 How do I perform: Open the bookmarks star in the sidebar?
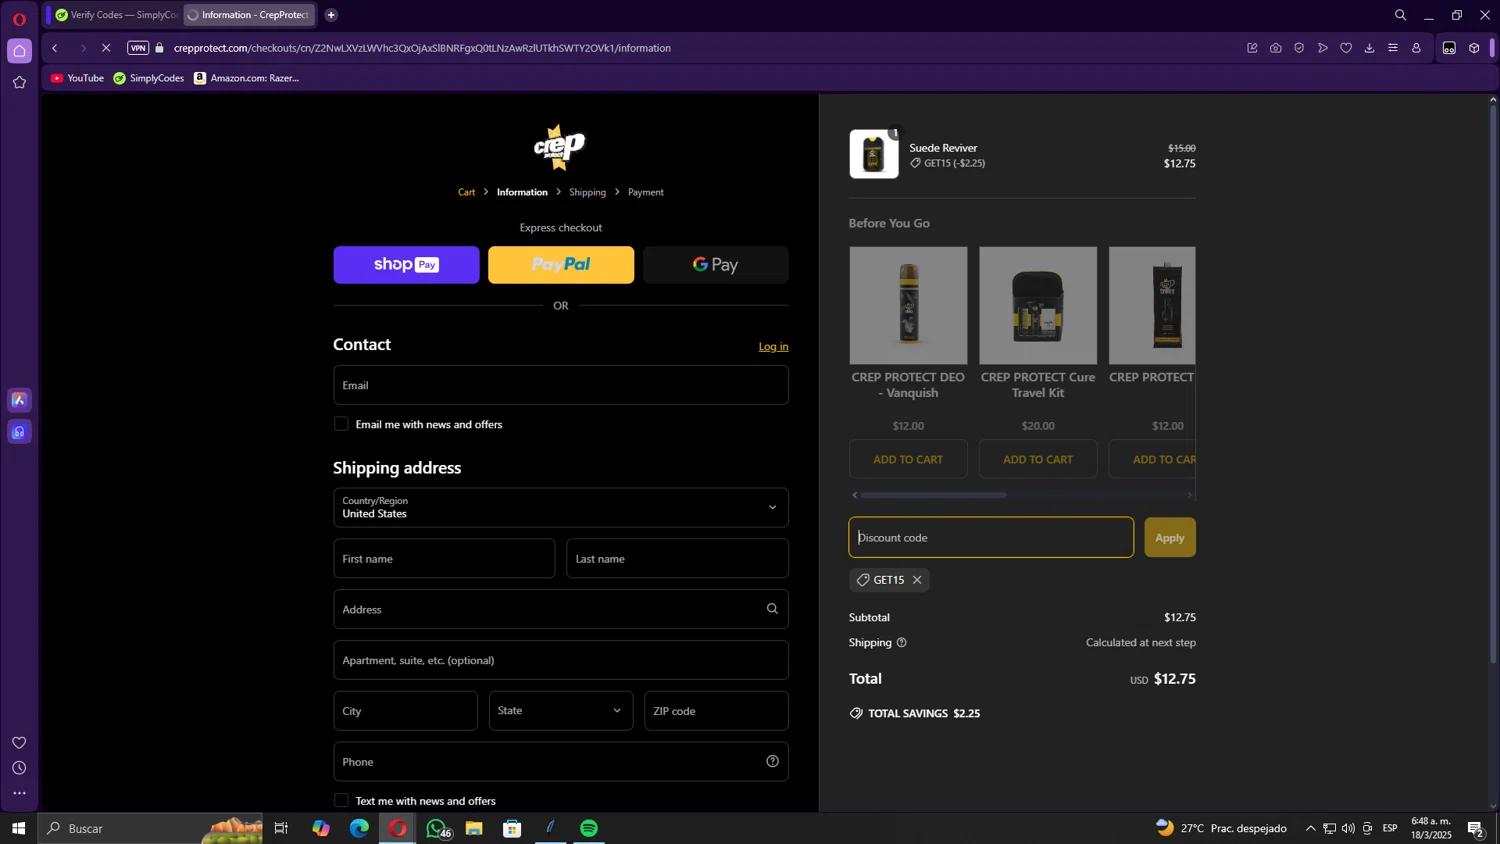tap(19, 83)
